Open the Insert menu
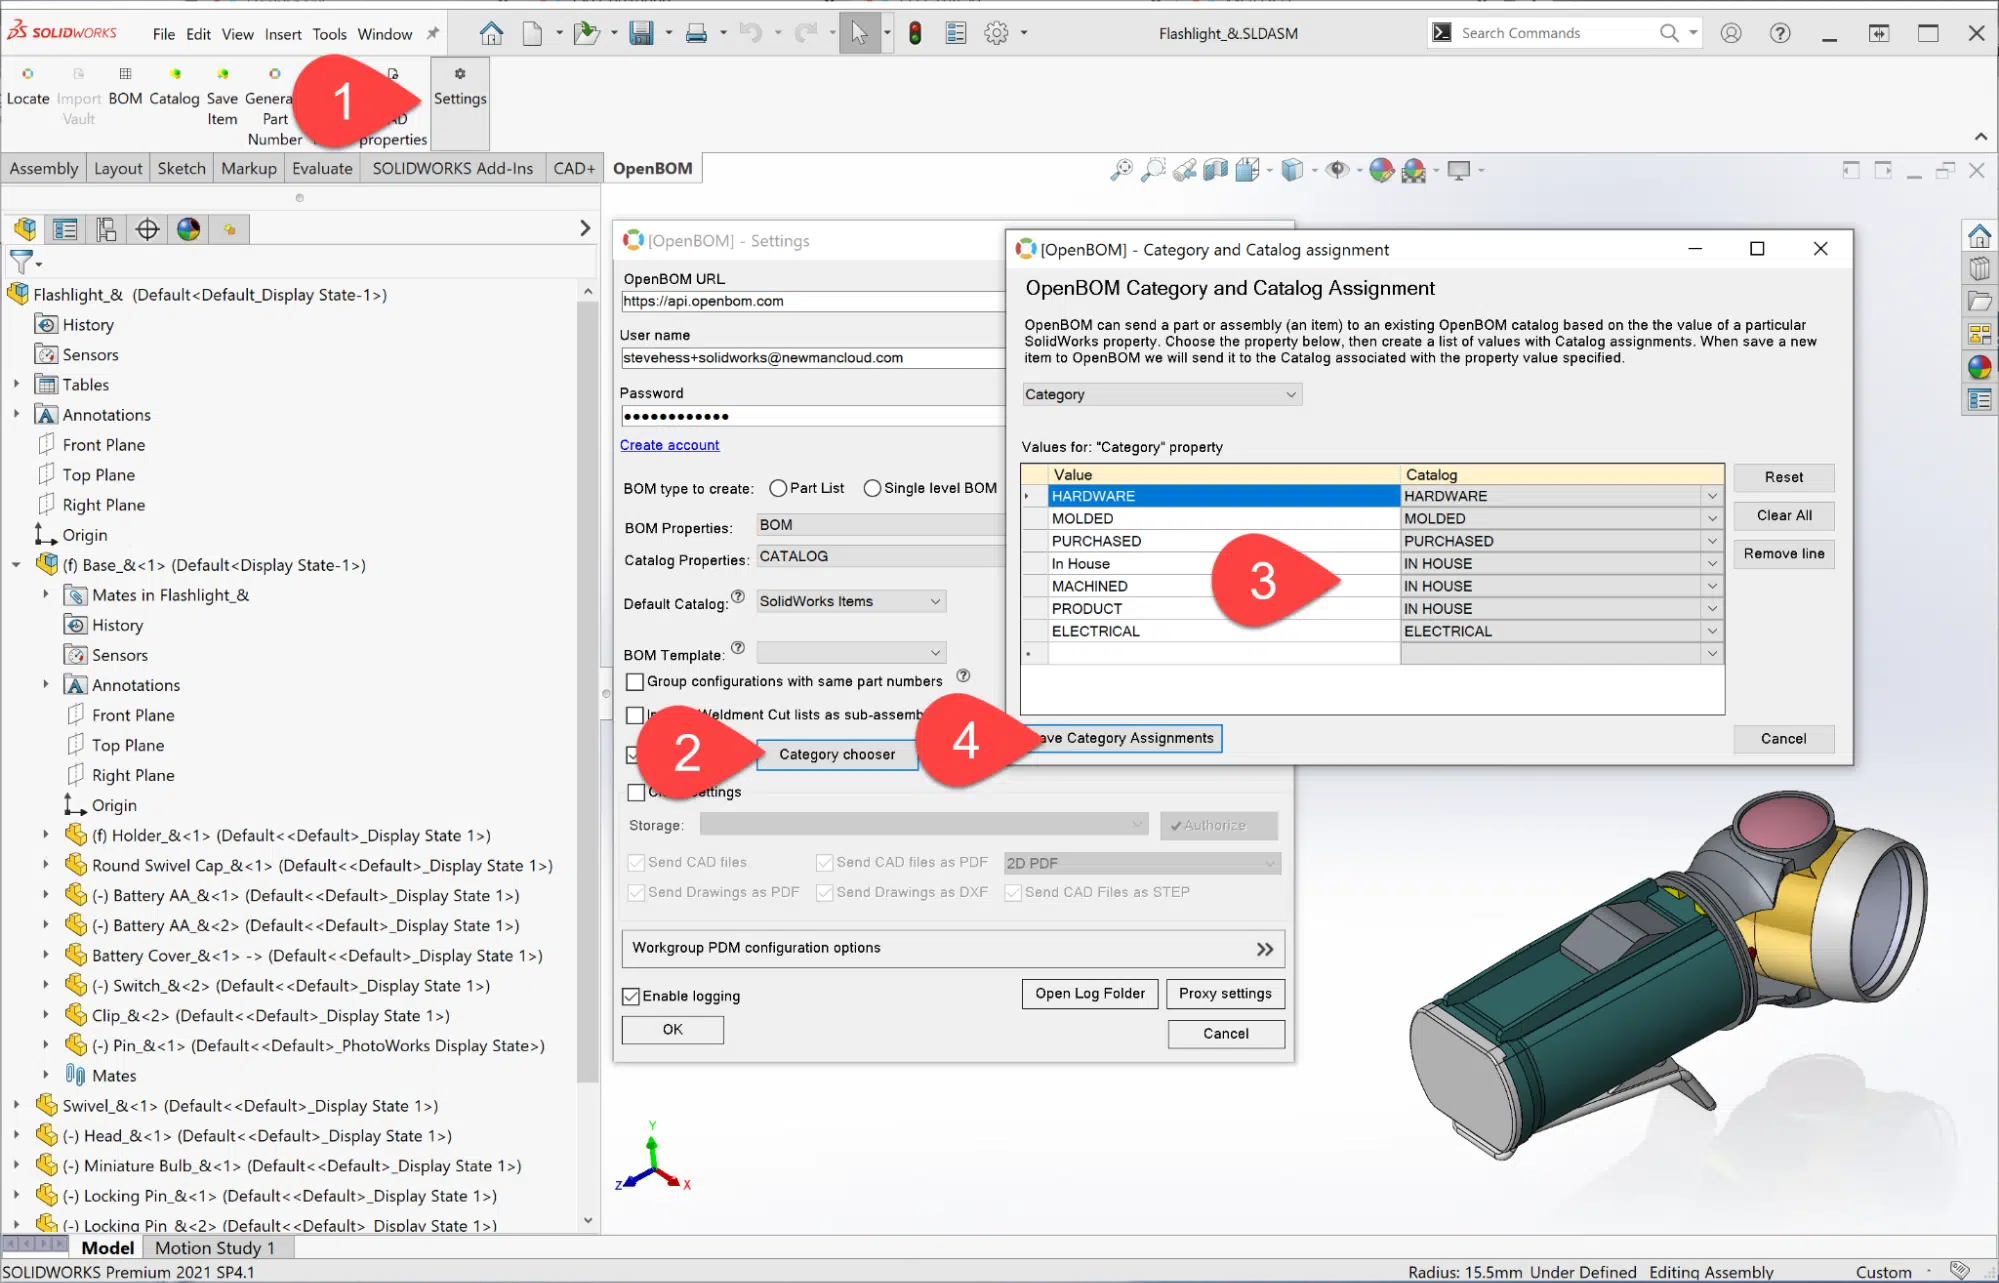This screenshot has width=1999, height=1283. coord(283,34)
